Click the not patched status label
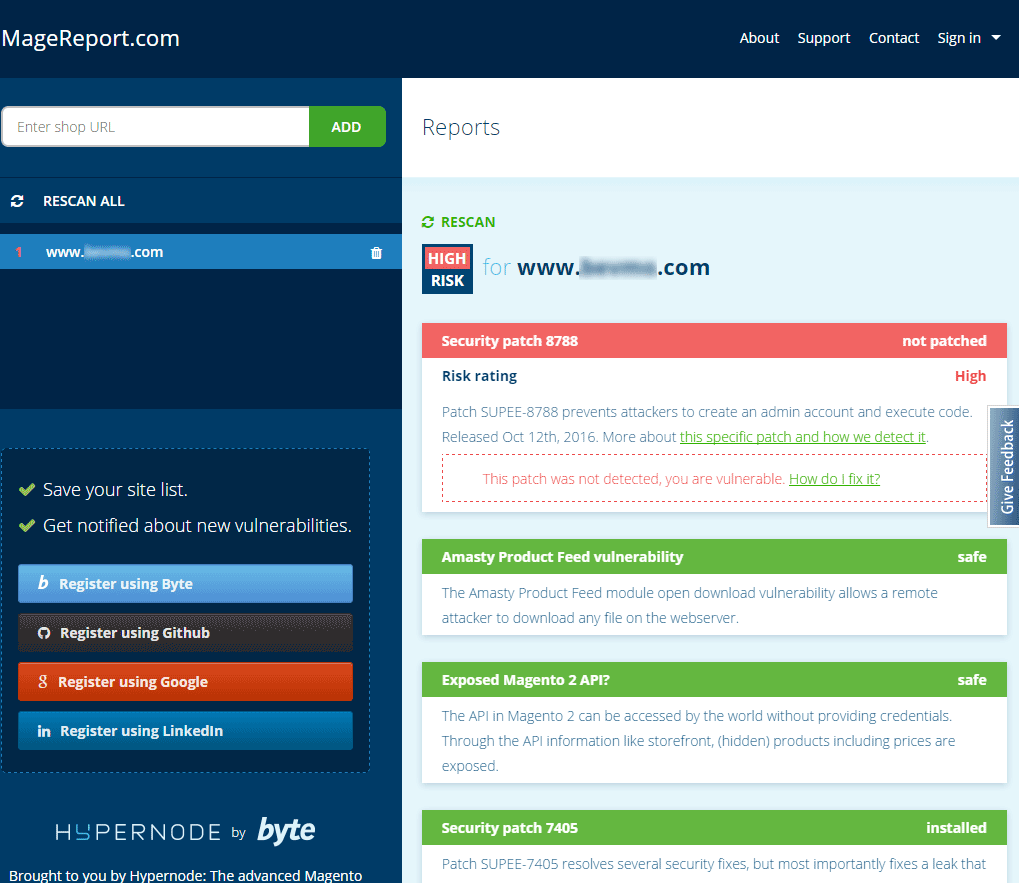 [x=944, y=340]
